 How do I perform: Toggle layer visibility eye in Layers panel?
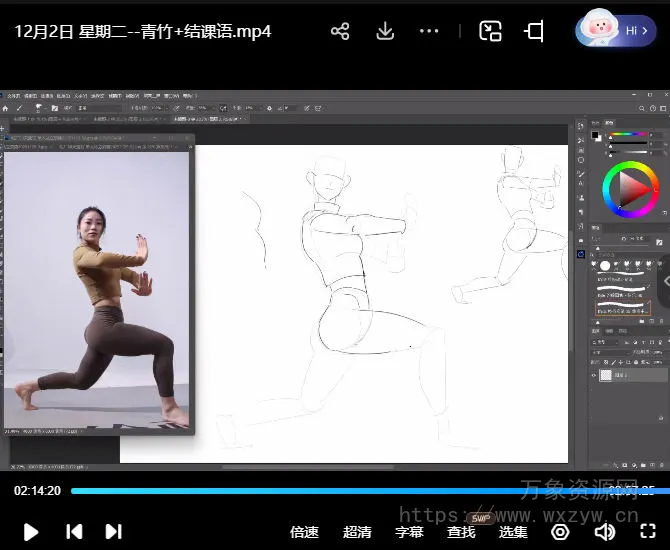point(595,376)
